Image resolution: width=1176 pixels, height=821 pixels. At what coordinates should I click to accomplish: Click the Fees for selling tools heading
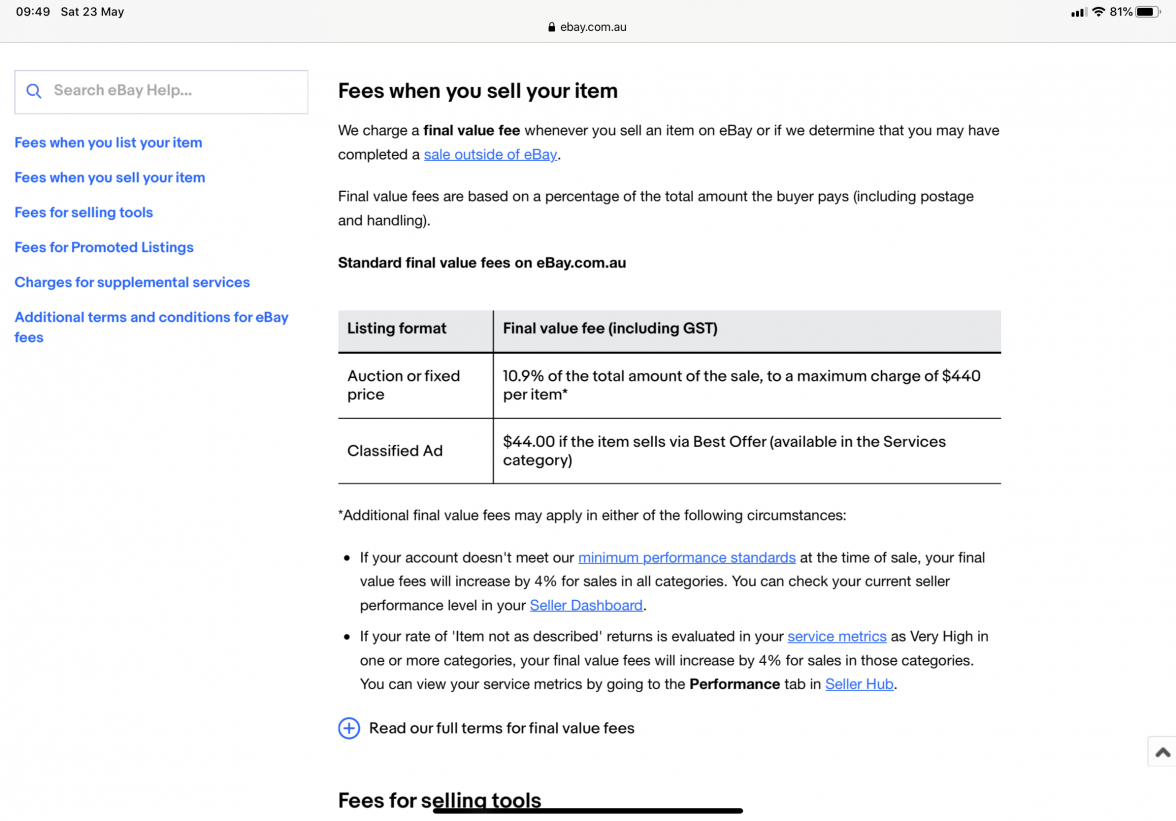pyautogui.click(x=440, y=800)
